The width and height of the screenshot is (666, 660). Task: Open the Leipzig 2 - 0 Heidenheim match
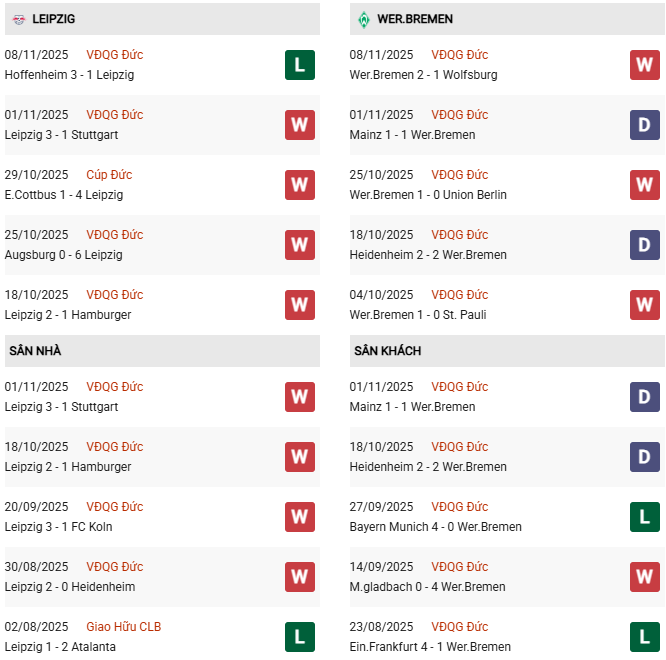tap(70, 587)
